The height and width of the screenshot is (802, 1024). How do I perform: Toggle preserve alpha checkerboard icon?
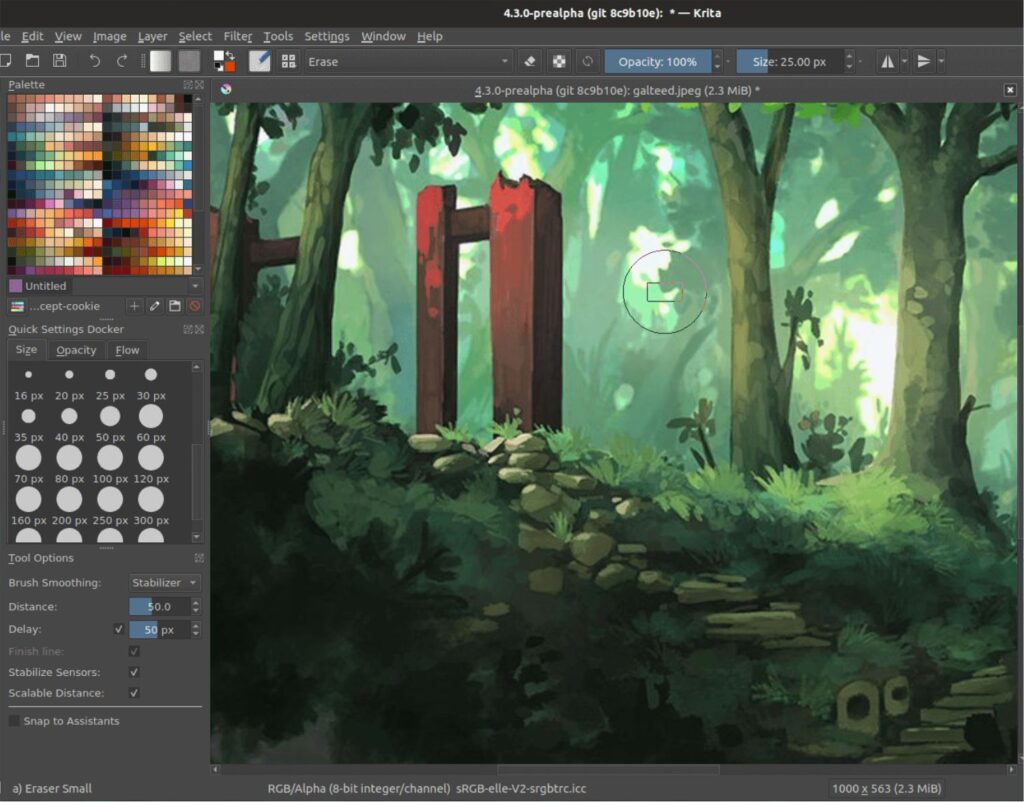560,61
